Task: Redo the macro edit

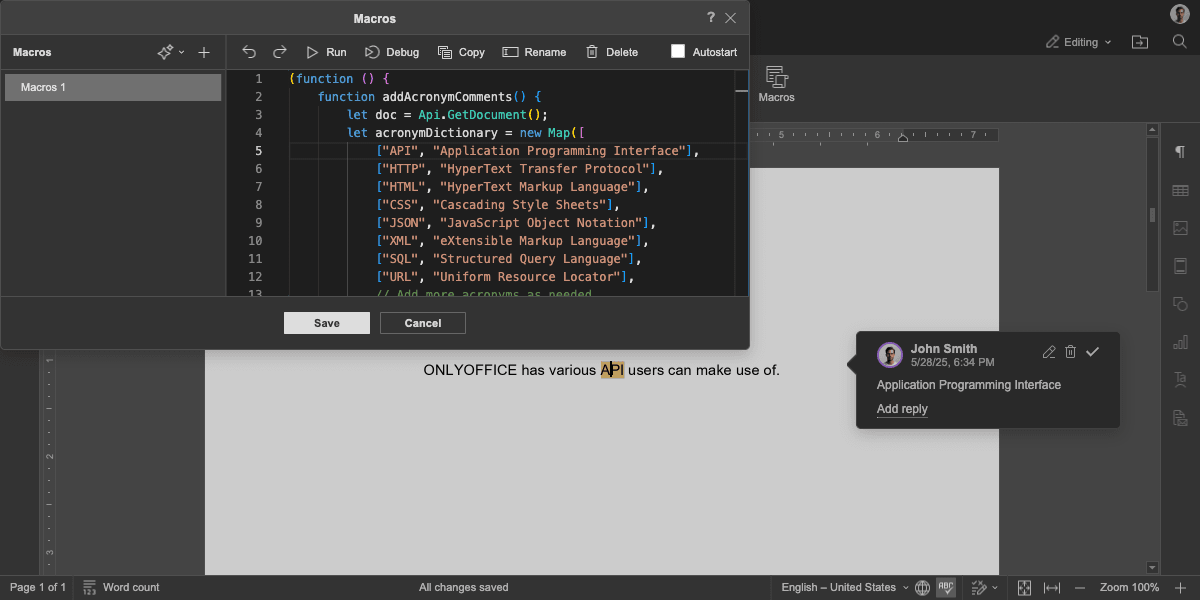Action: pyautogui.click(x=280, y=52)
